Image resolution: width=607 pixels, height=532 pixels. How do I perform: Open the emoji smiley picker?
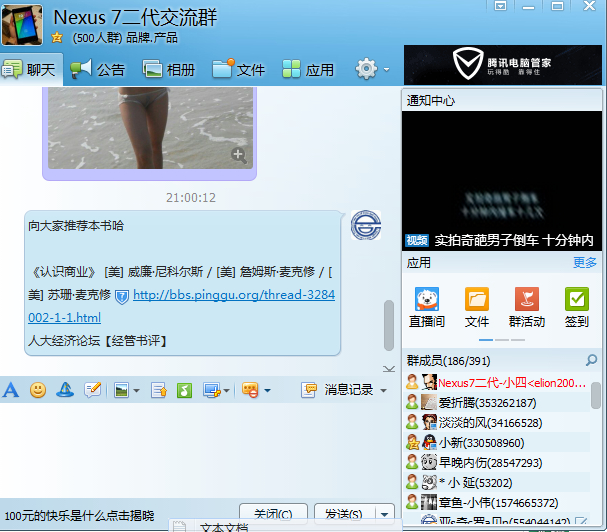coord(38,390)
